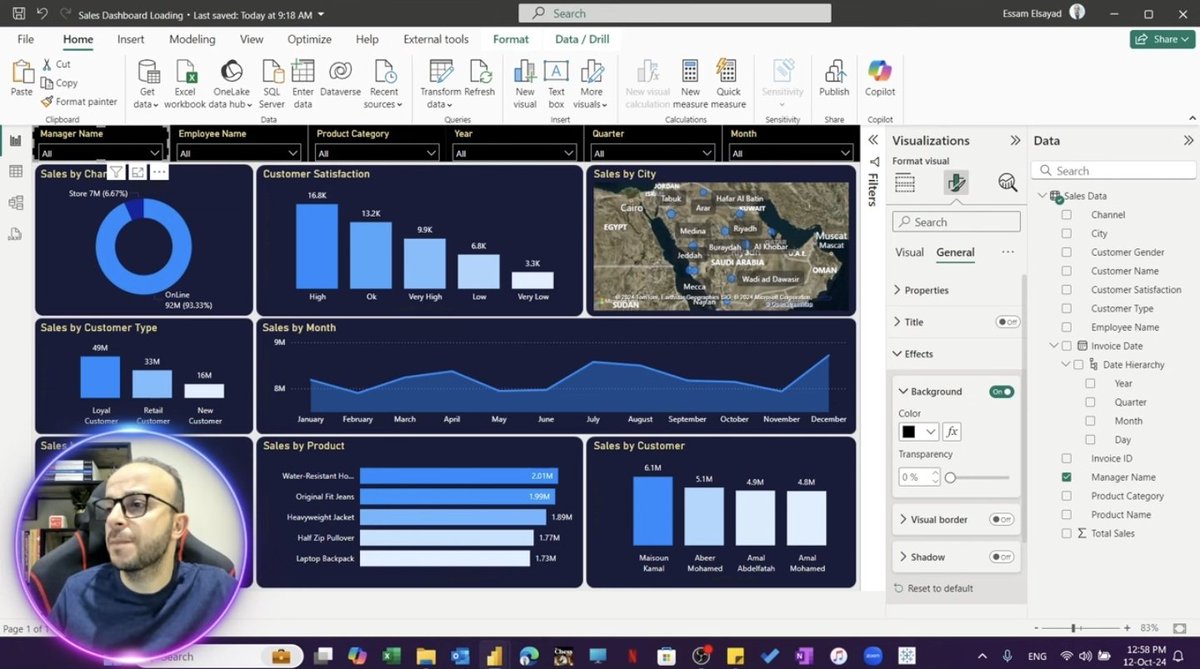Enable the Visual border switch

pos(1001,520)
